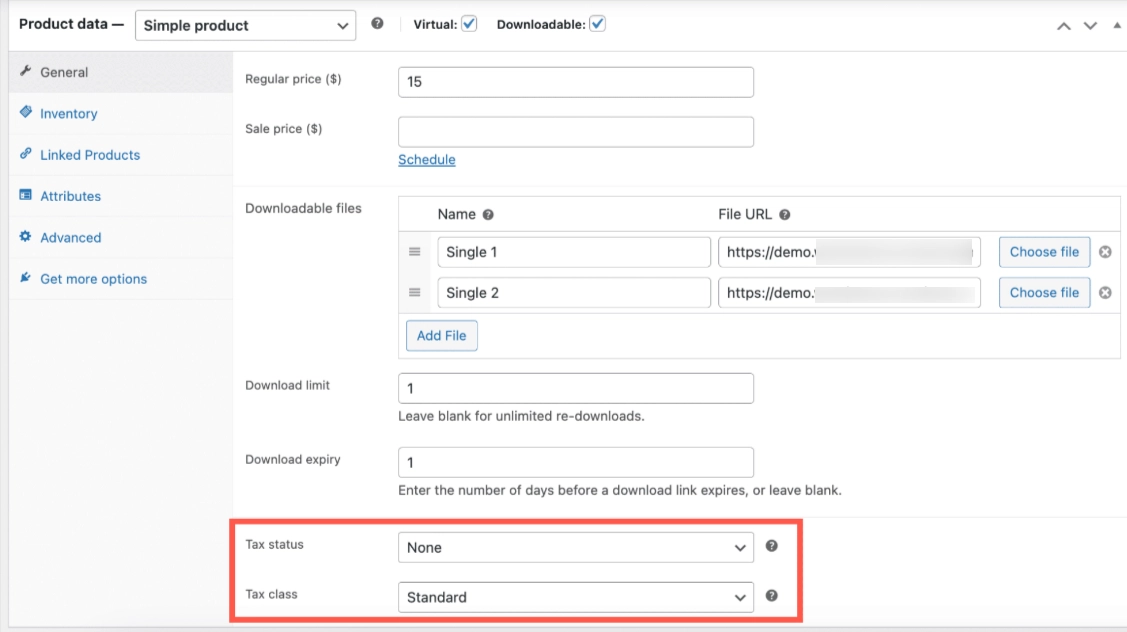
Task: Click the drag handle for Single 1
Action: click(414, 252)
